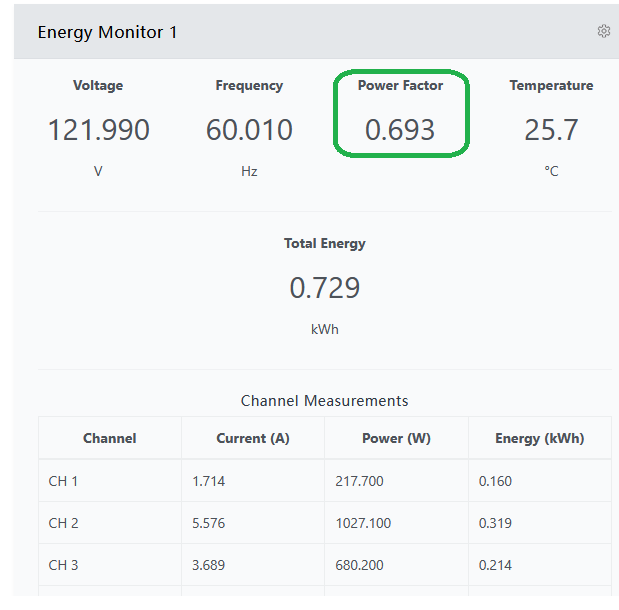Select the Voltage reading 121.990
The image size is (619, 610).
[98, 130]
